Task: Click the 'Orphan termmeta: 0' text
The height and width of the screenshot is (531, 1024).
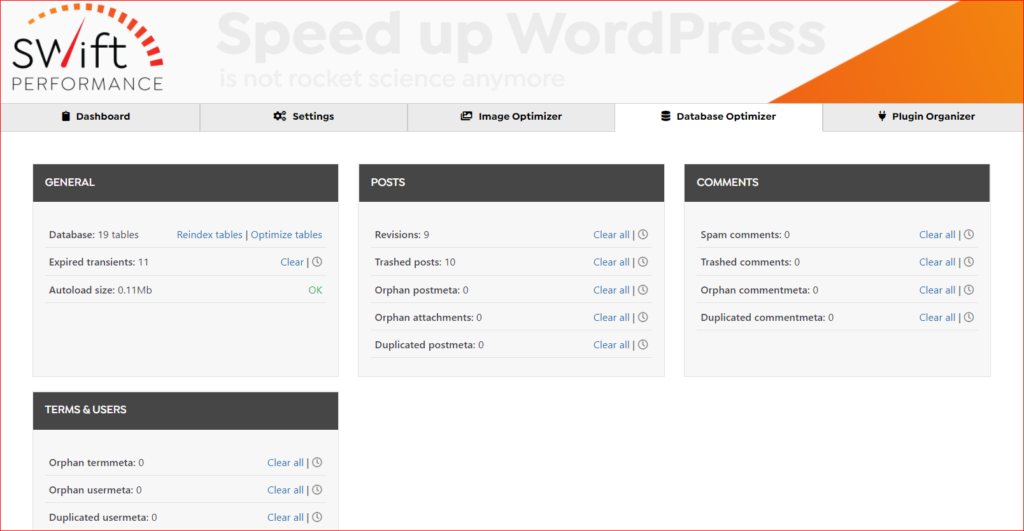Action: [96, 462]
